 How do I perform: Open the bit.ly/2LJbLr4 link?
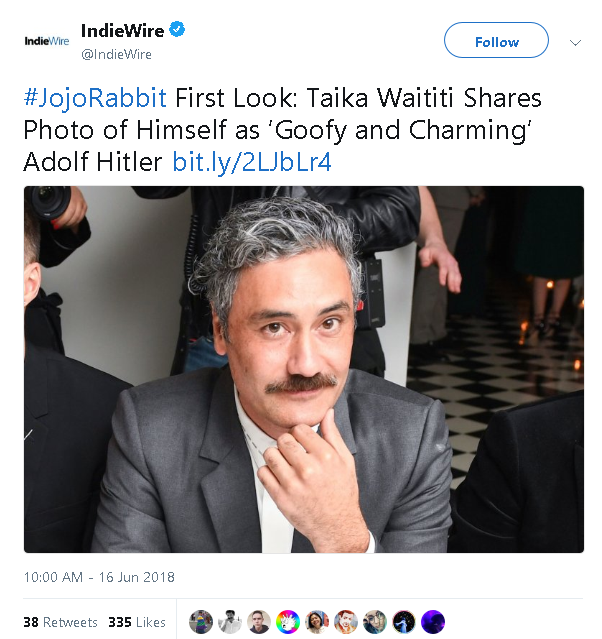pos(251,161)
